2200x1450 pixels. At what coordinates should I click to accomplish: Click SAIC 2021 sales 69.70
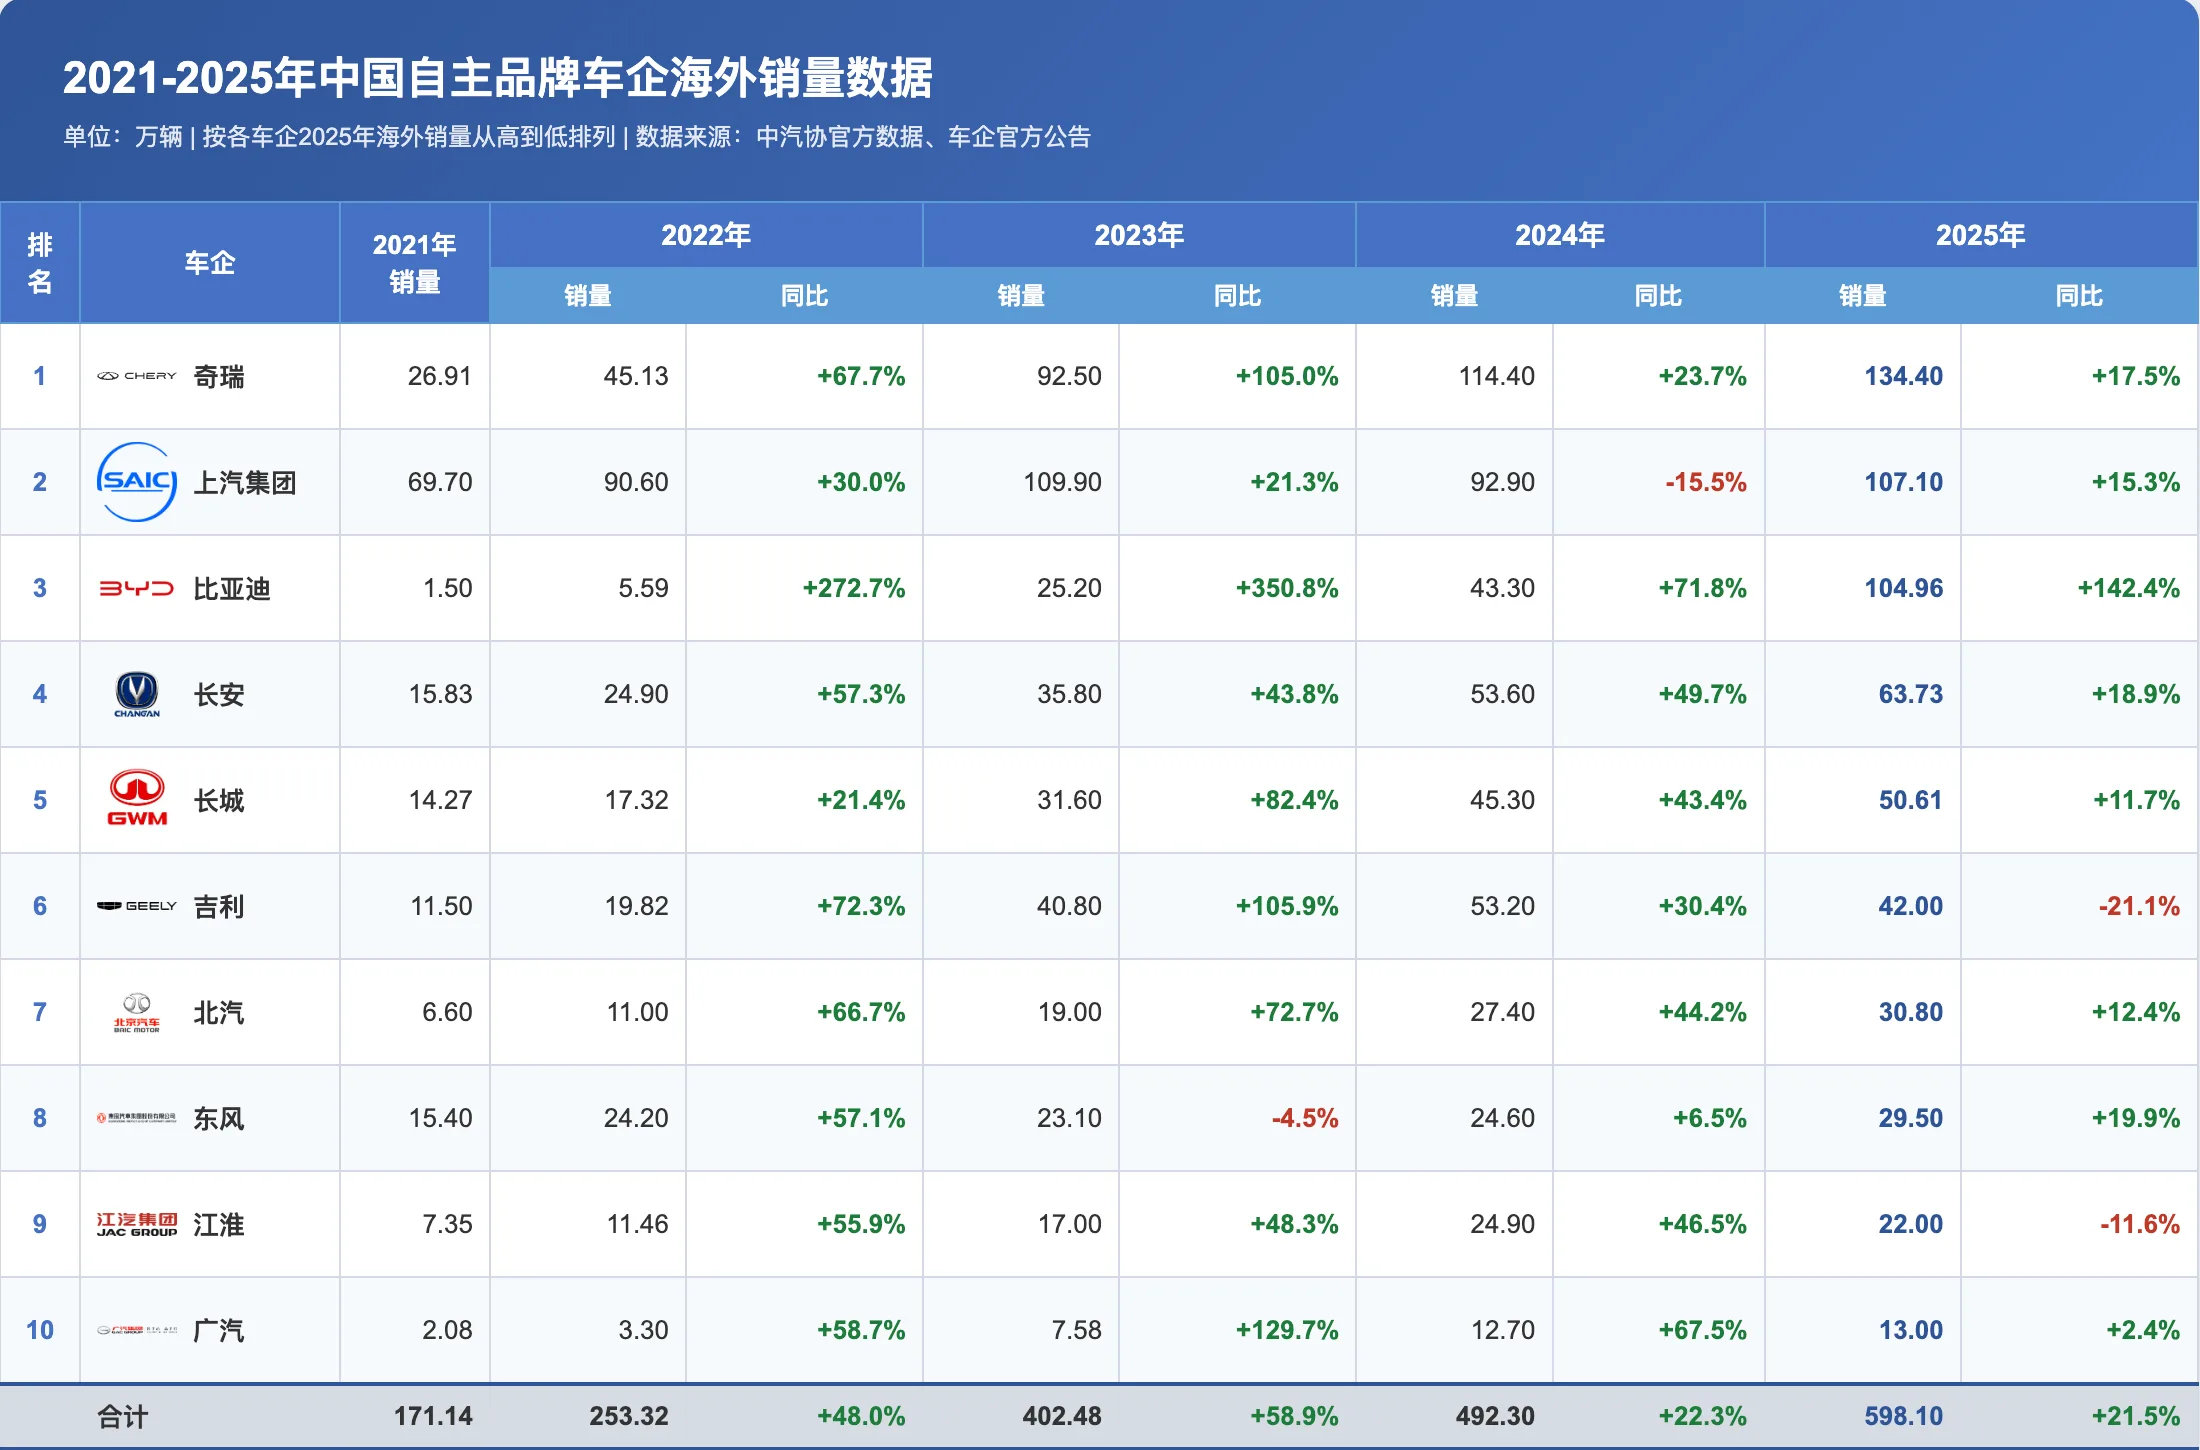[440, 482]
